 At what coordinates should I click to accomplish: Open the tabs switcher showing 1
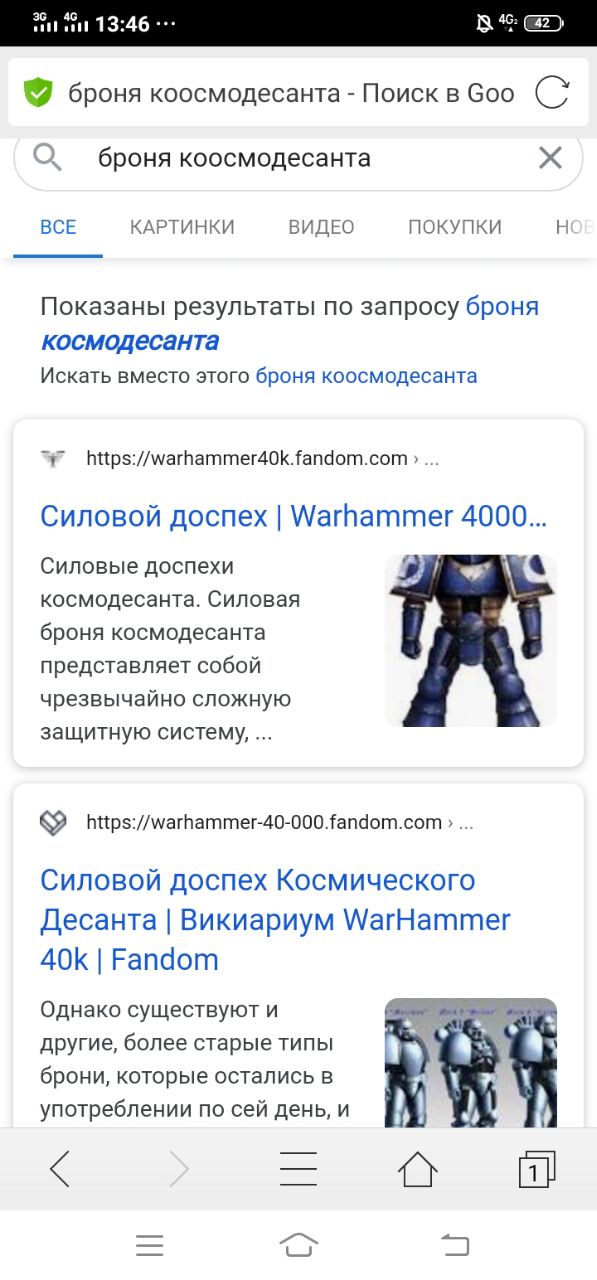pyautogui.click(x=537, y=1168)
